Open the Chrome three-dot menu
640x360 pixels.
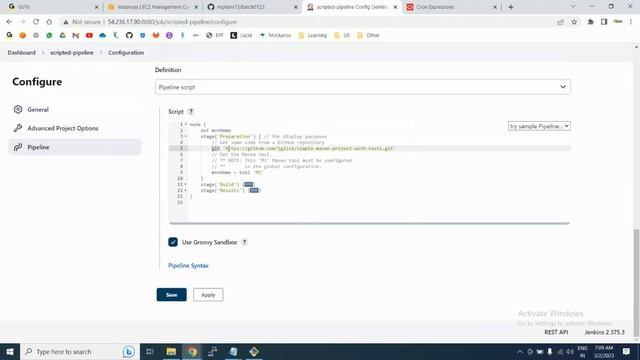(631, 22)
